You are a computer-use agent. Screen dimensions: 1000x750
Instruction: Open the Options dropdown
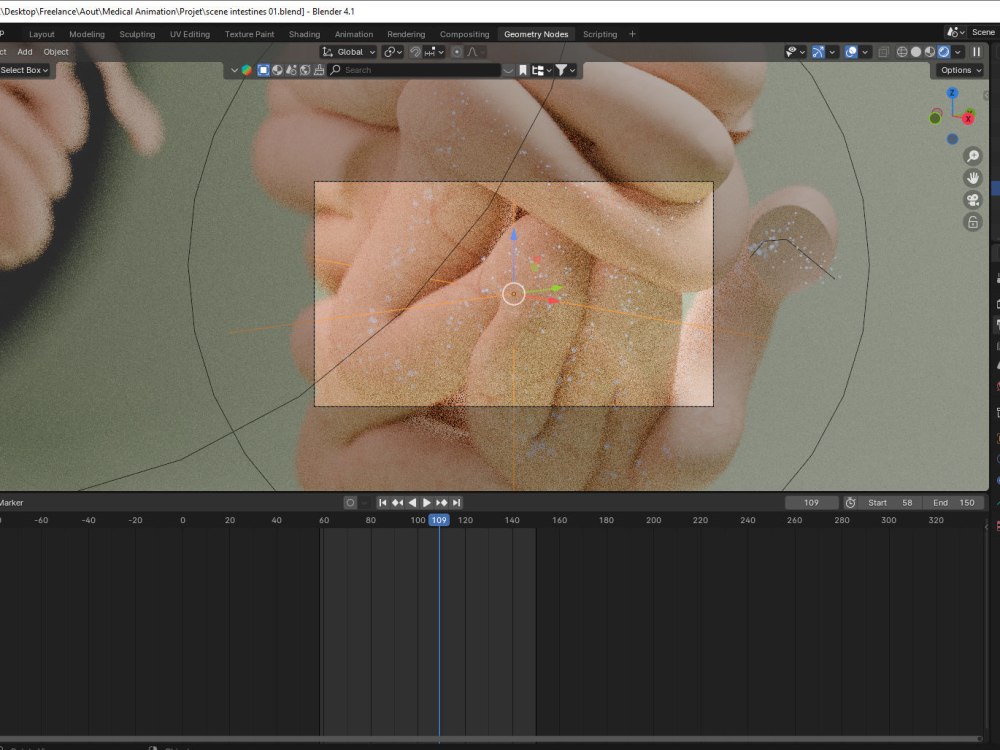960,70
